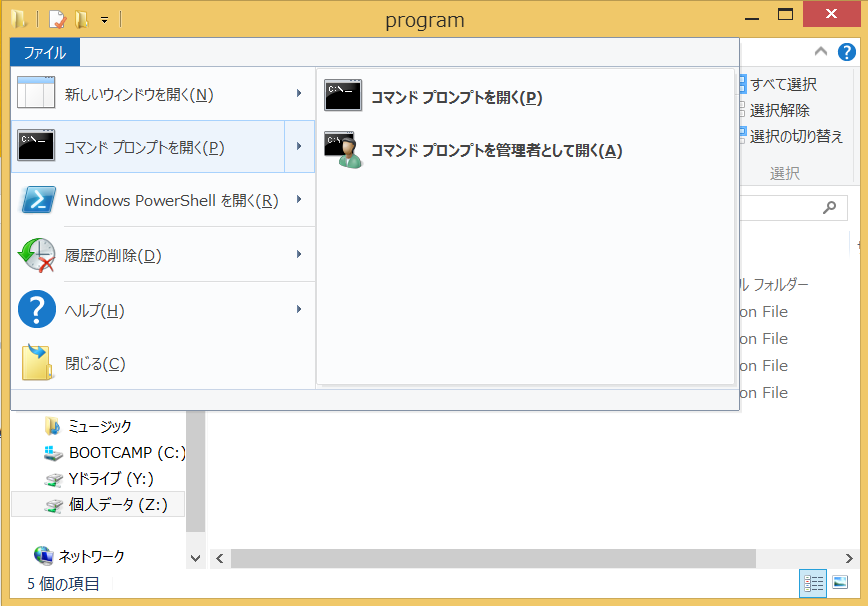Click the 個人データ (Z:) tree label

(x=118, y=505)
